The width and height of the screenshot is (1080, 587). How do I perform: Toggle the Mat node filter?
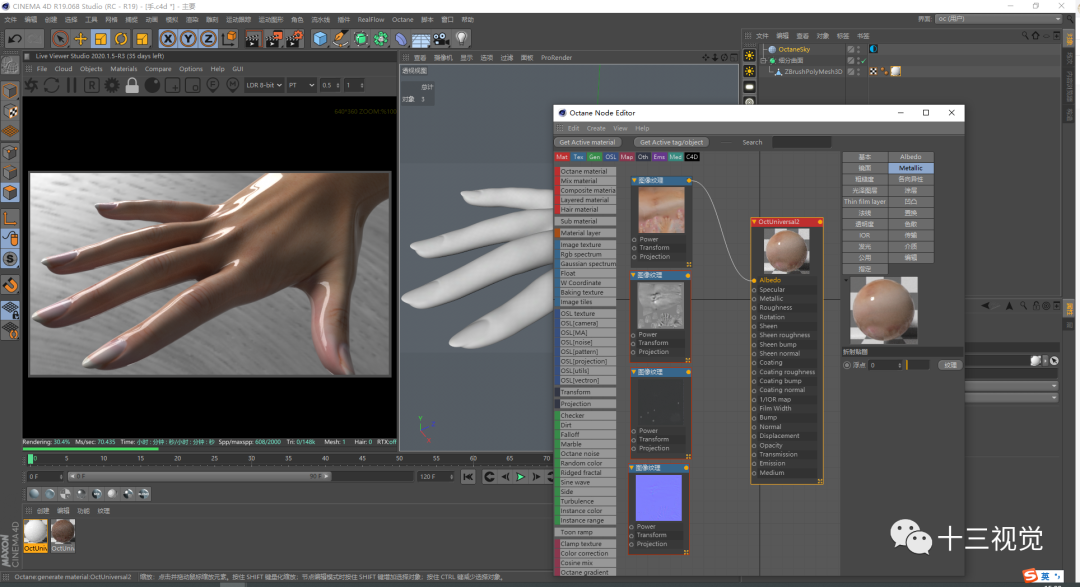tap(562, 157)
